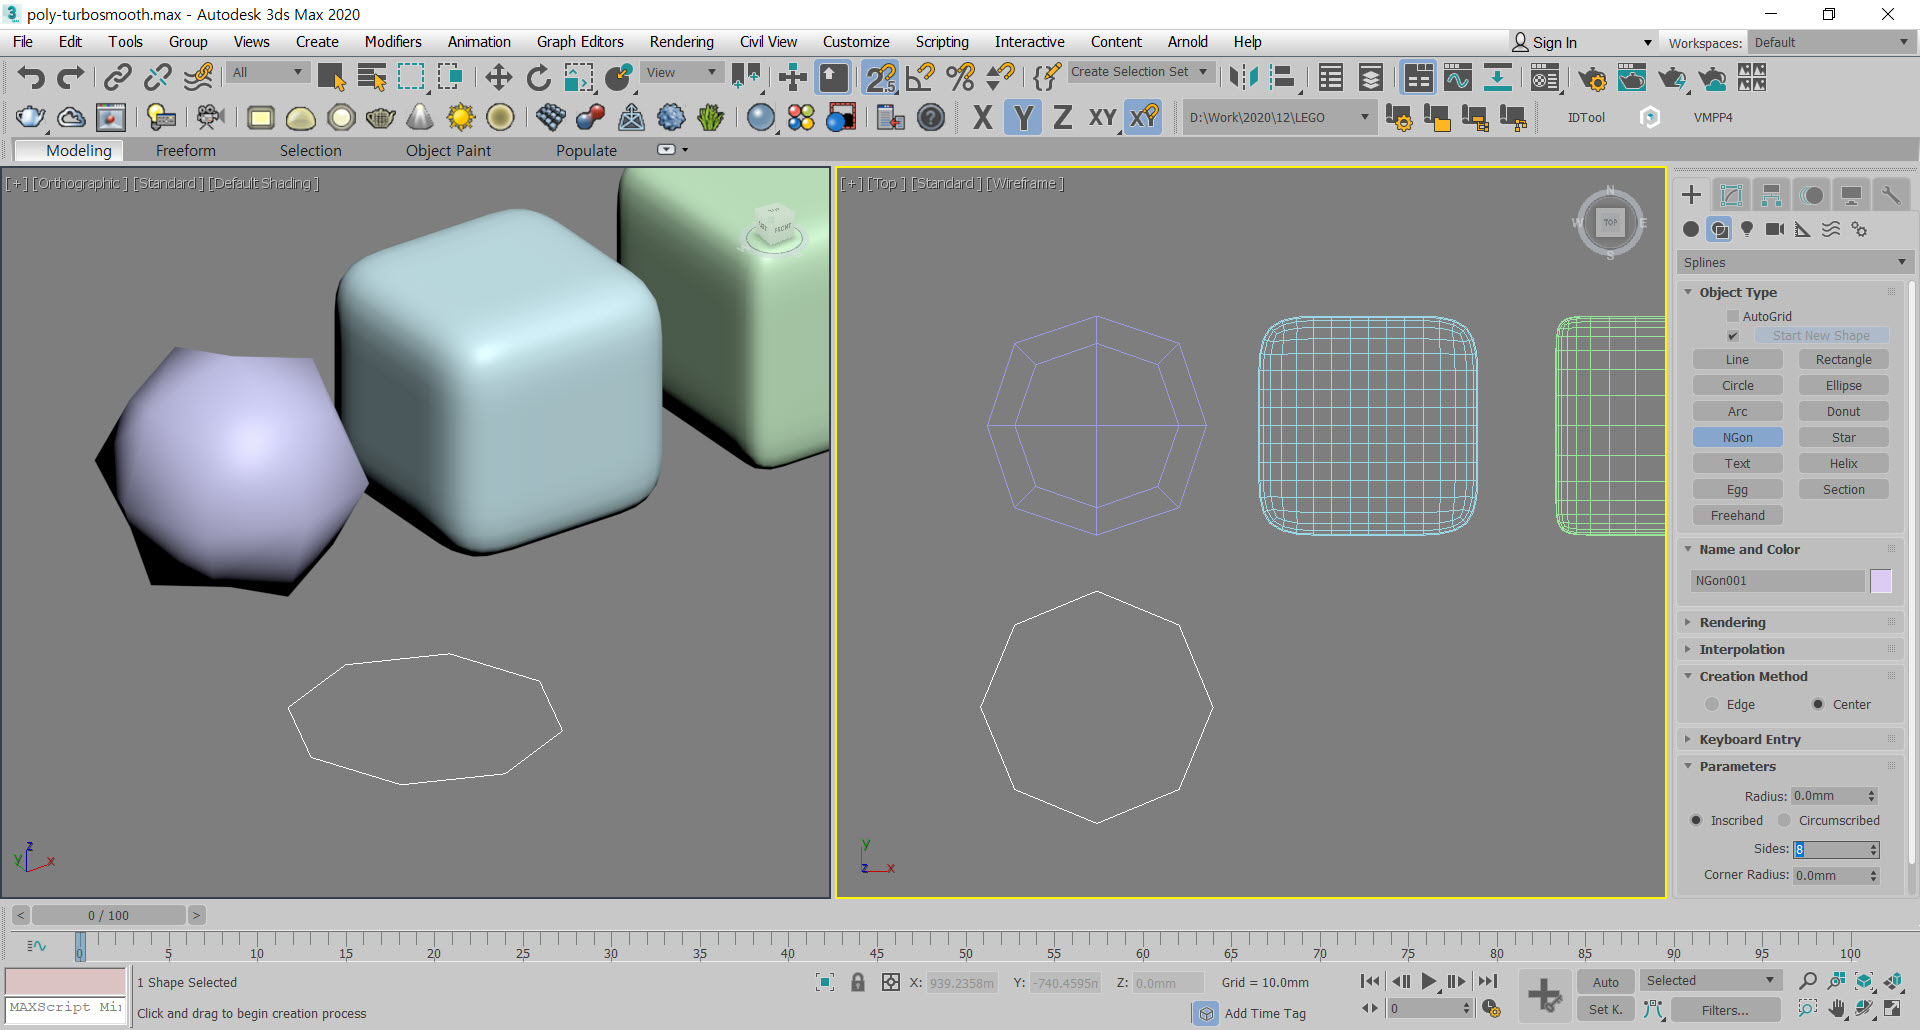Switch to the Freeform ribbon tab
The width and height of the screenshot is (1920, 1030).
[x=185, y=151]
